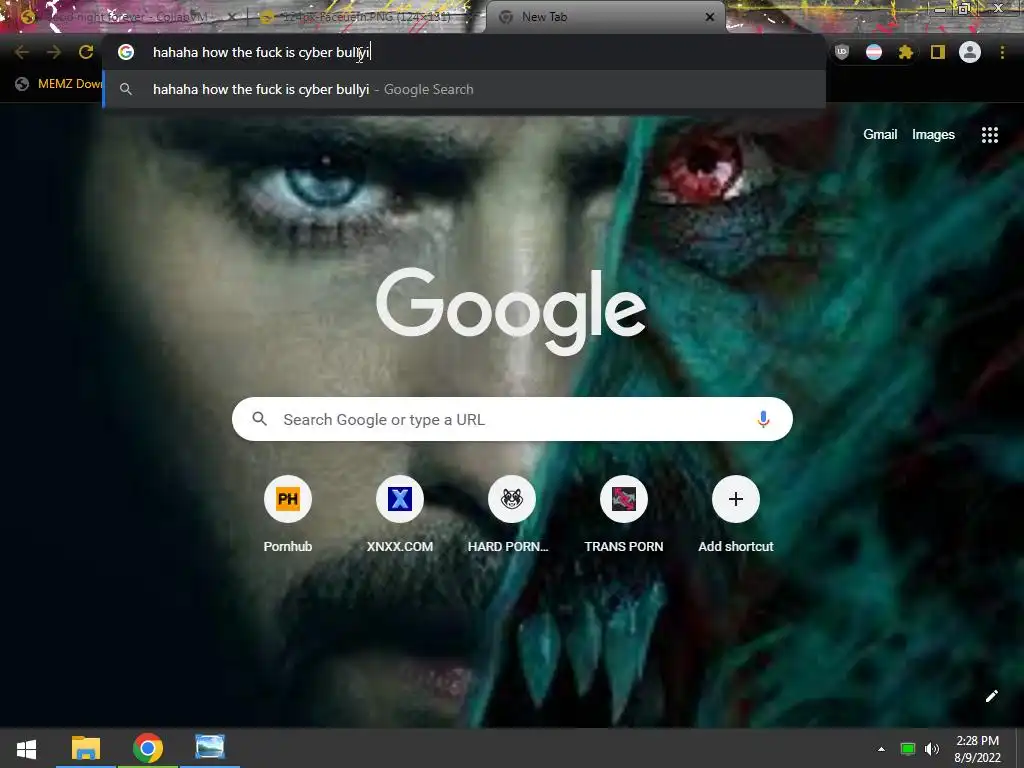Click the Search Google or type a URL box

tap(512, 419)
